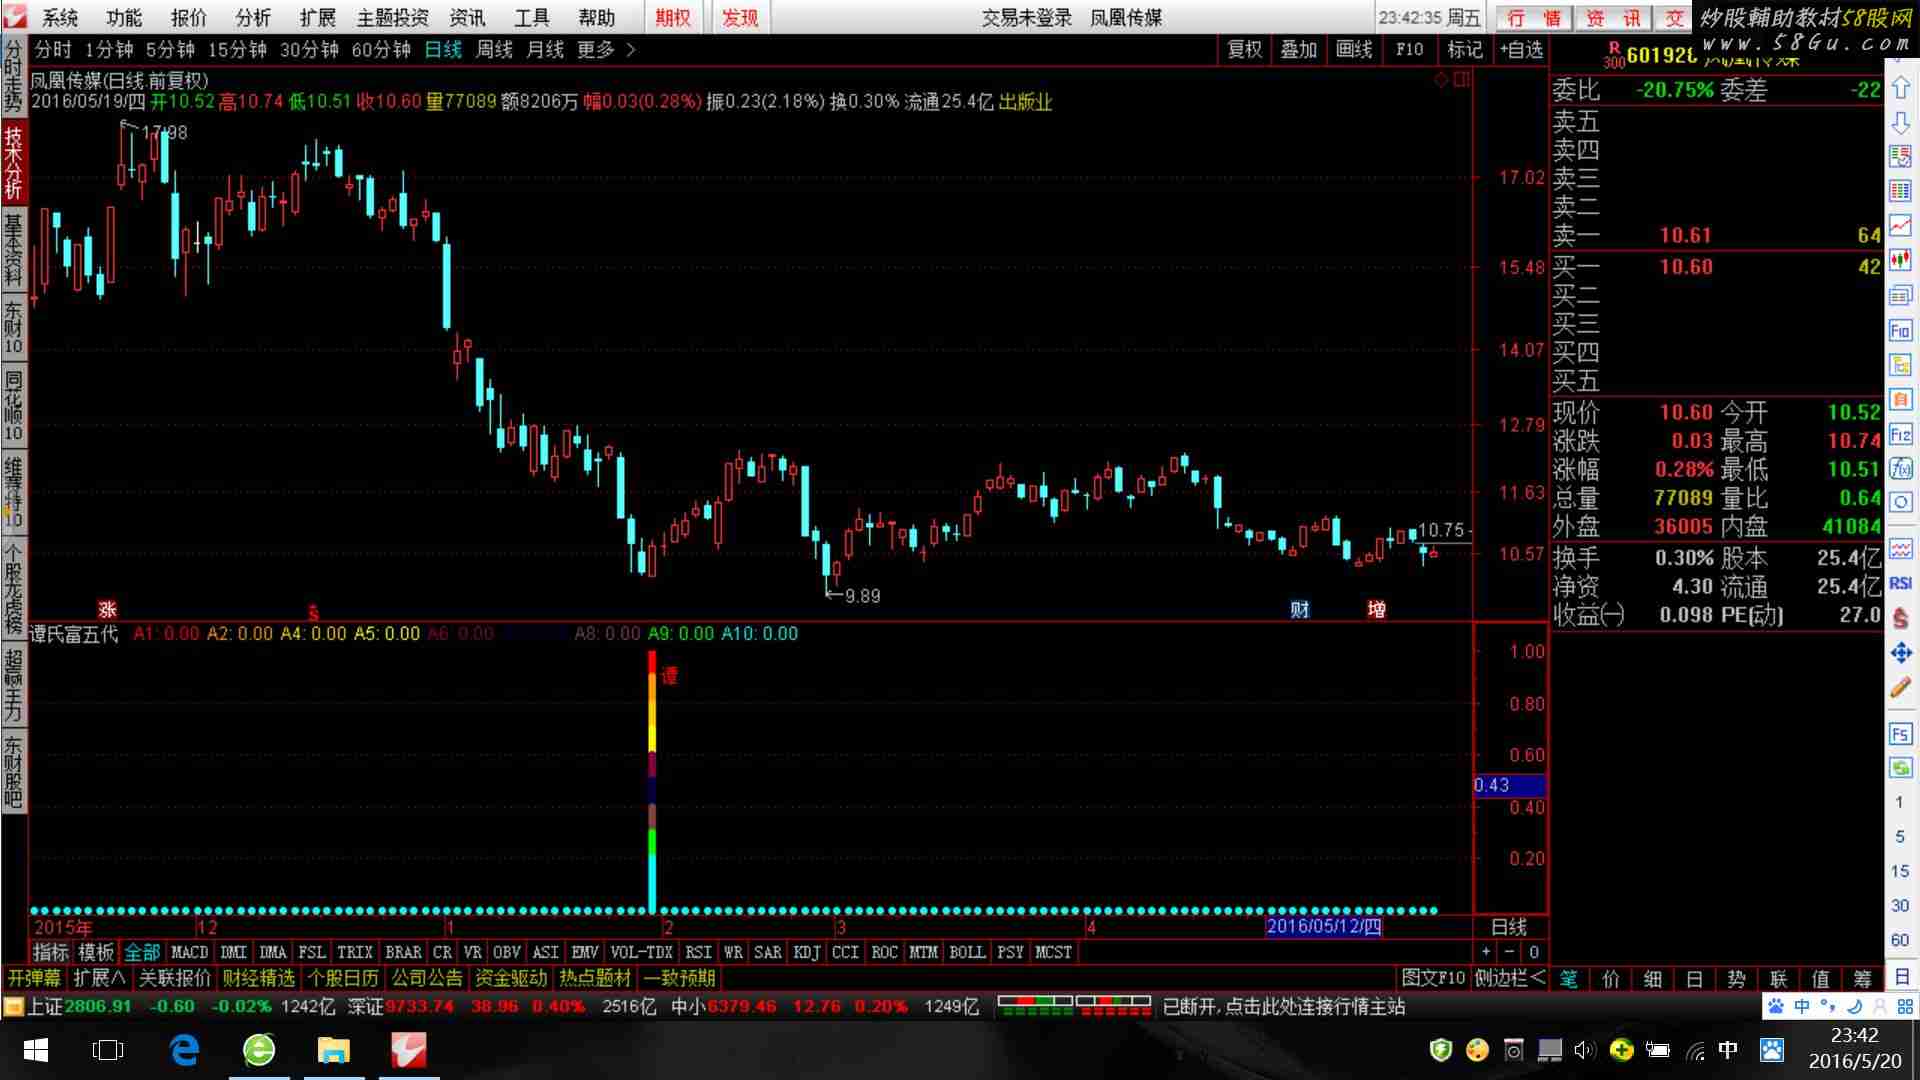
Task: Open the 报价 menu
Action: tap(189, 17)
